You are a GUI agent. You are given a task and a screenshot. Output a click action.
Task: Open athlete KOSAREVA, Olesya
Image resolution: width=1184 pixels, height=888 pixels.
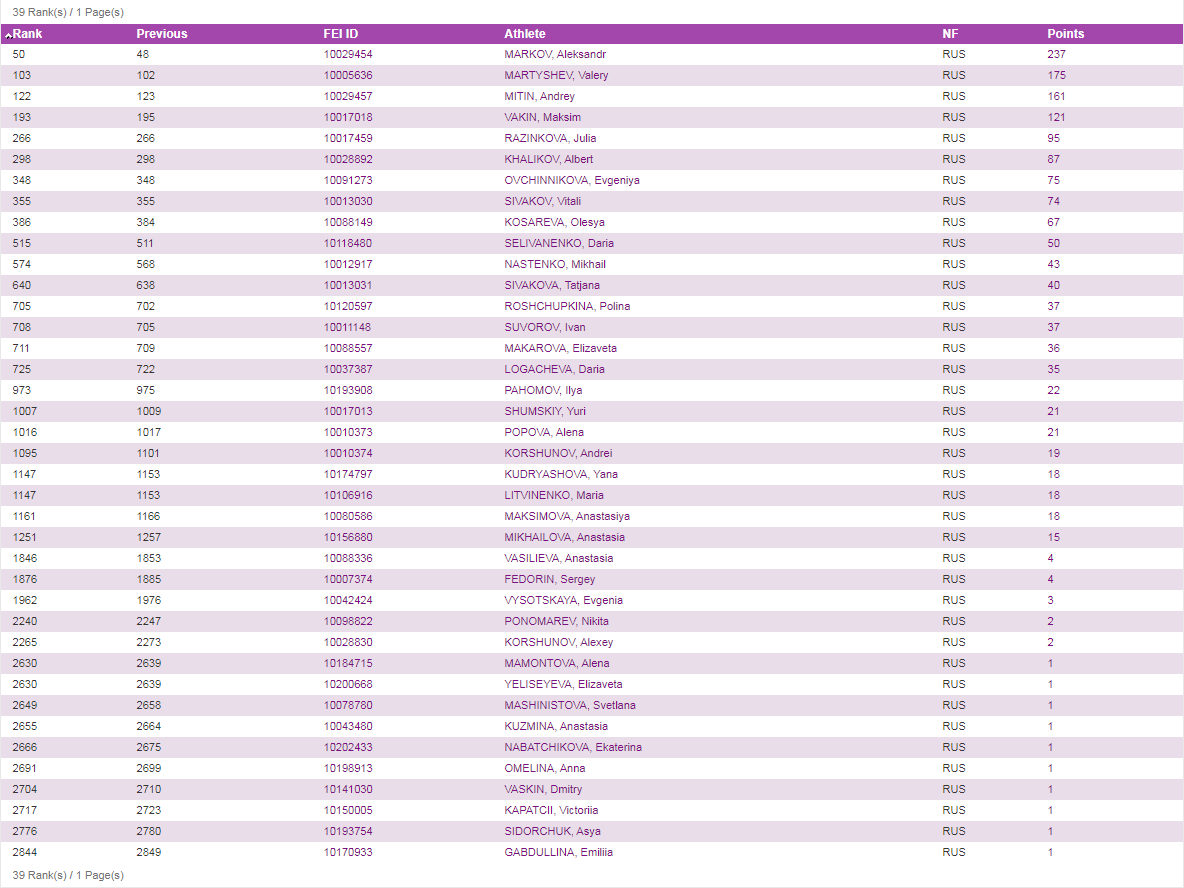coord(554,223)
